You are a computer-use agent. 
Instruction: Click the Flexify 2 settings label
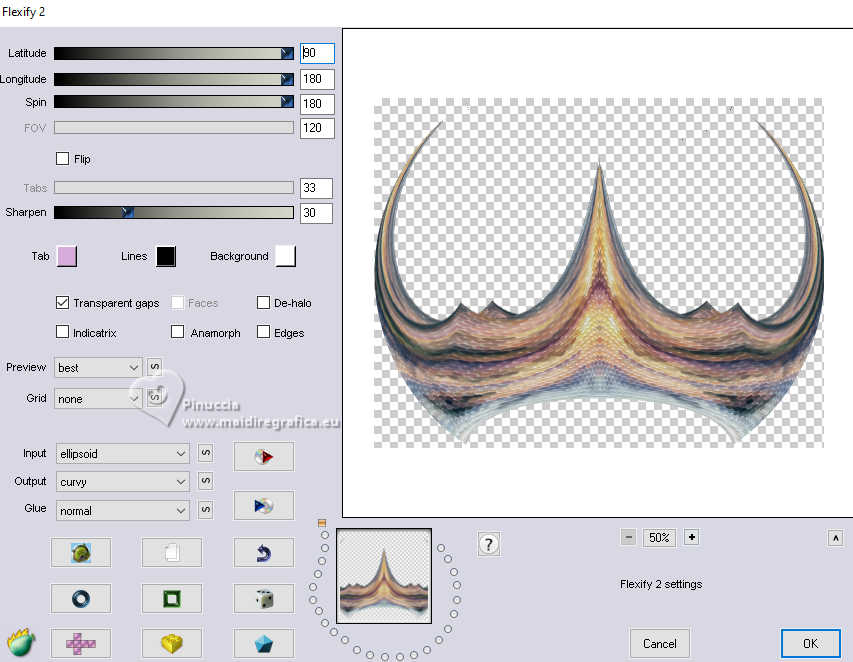[x=661, y=584]
